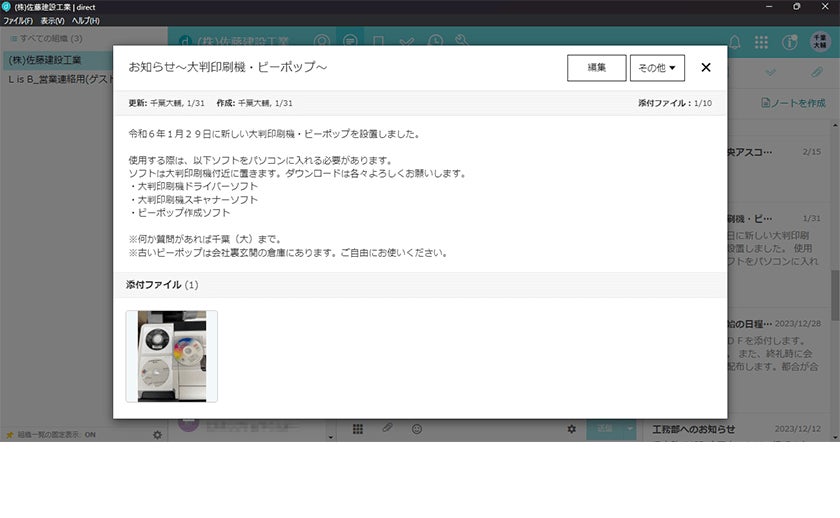This screenshot has width=840, height=518.
Task: Click the down arrow under chat list
Action: (x=331, y=437)
